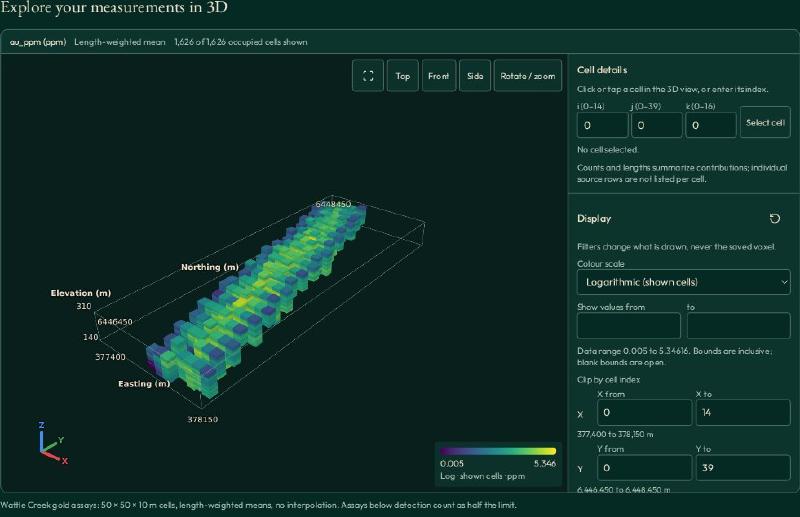Click the 'Explore your measurements in 3D' heading
Image resolution: width=800 pixels, height=517 pixels.
point(114,8)
